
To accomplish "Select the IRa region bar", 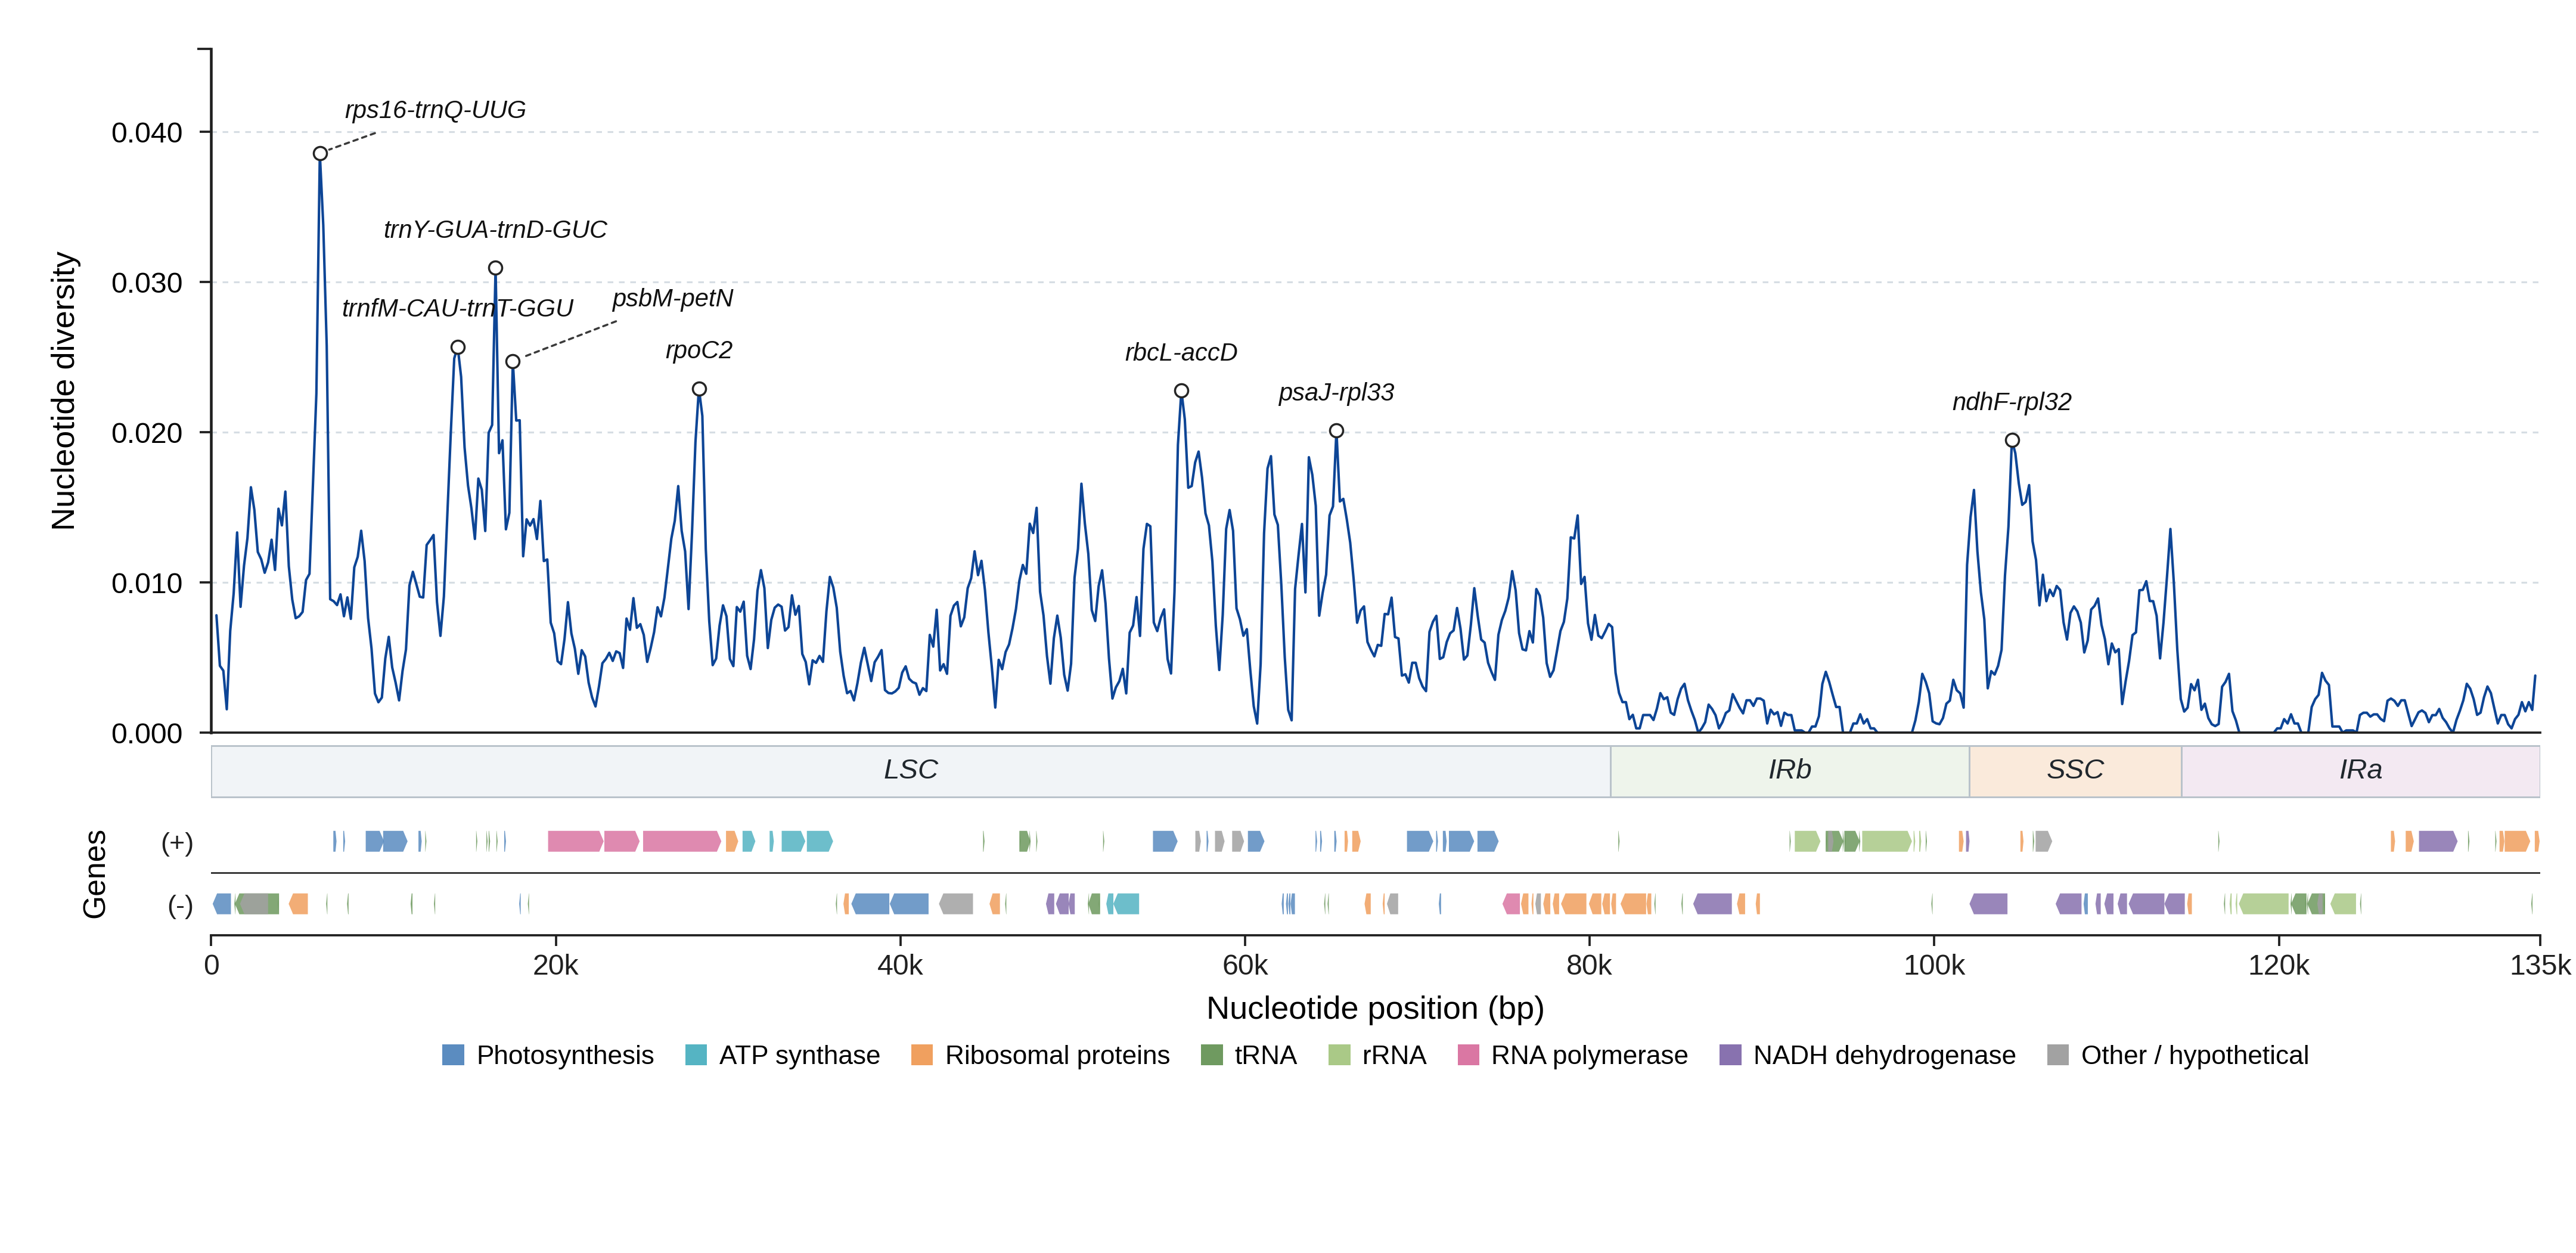I will pos(2360,771).
